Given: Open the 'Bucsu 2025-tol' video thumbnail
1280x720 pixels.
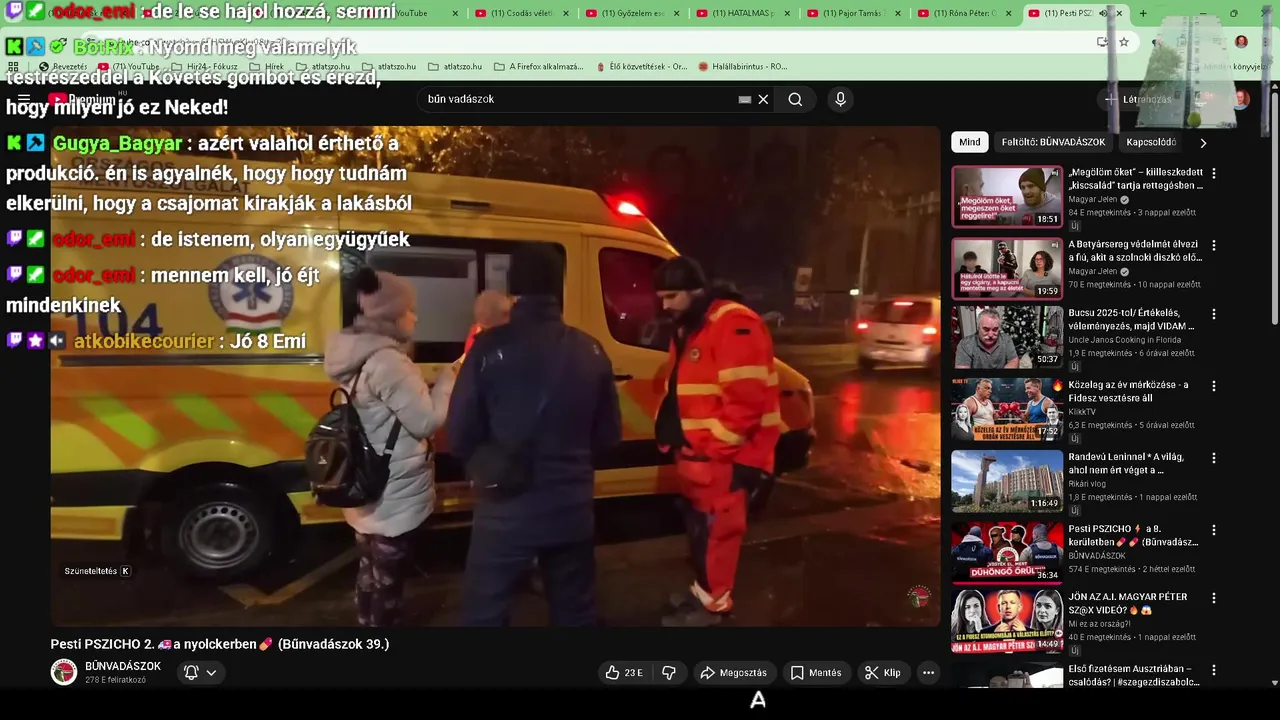Looking at the screenshot, I should pos(1007,337).
